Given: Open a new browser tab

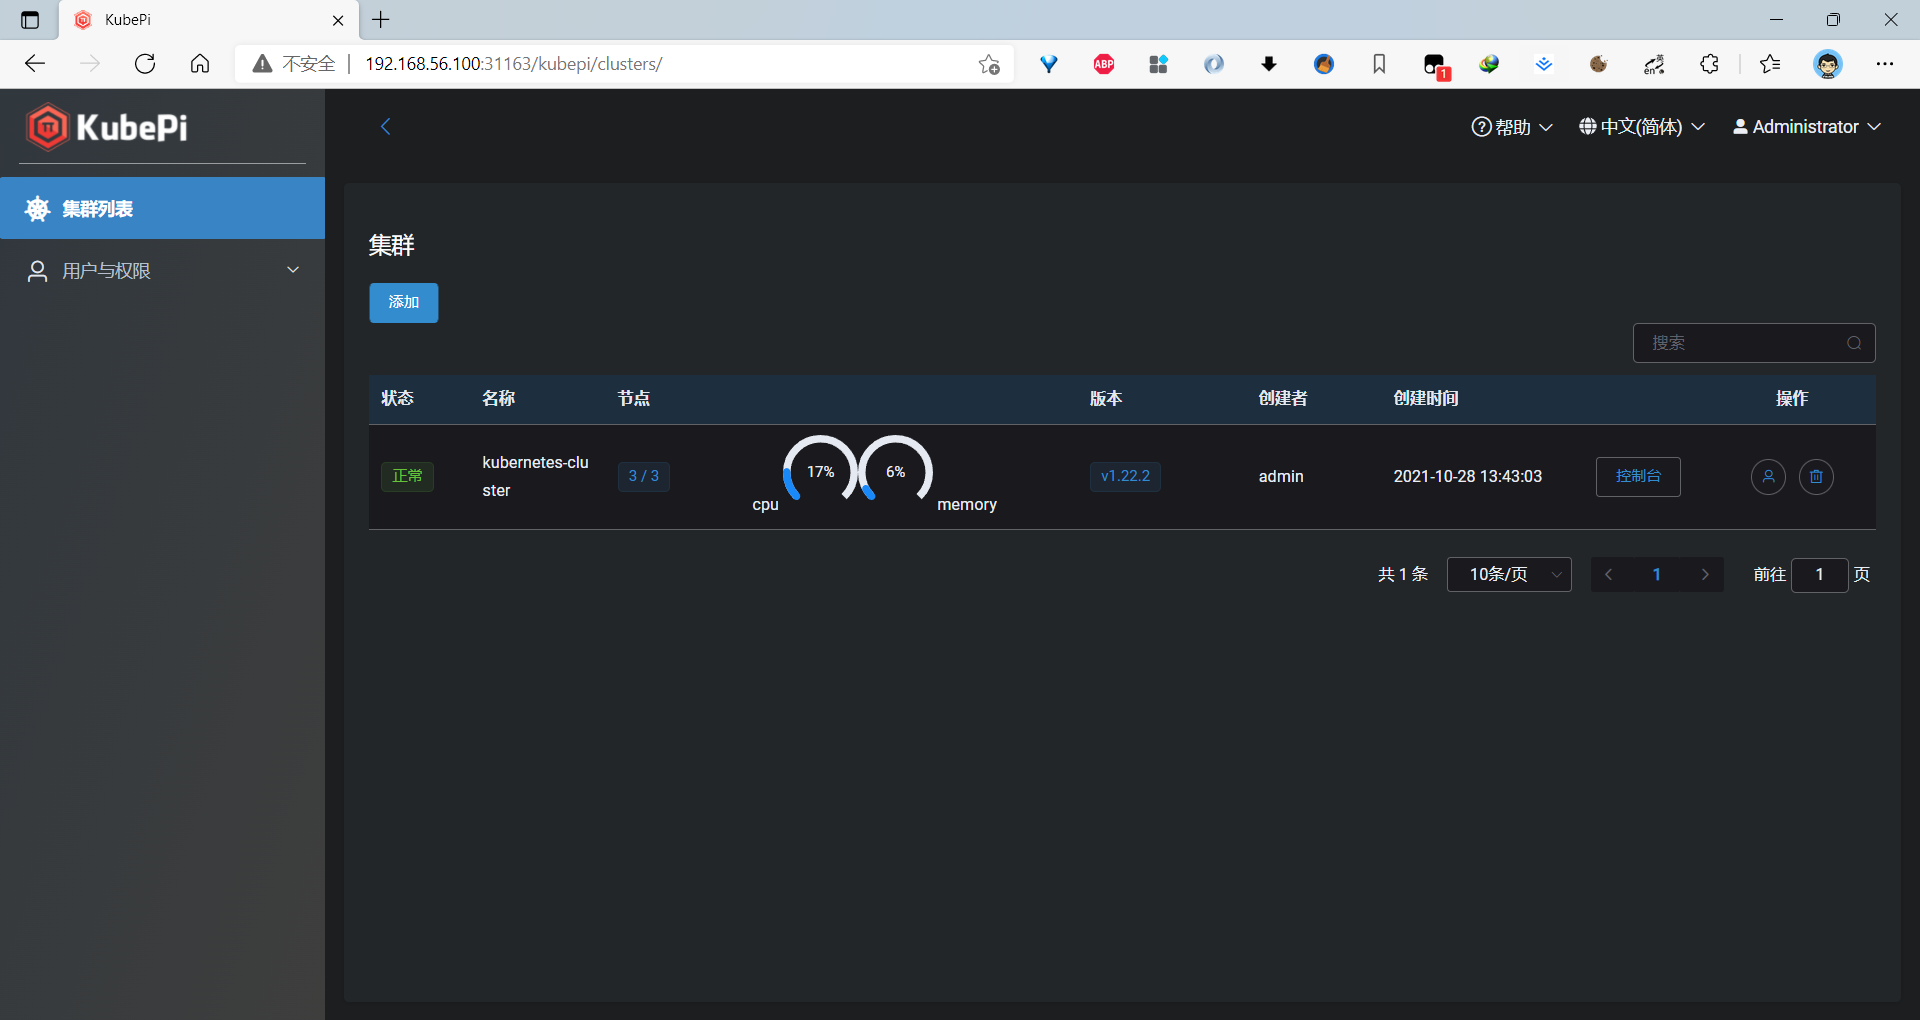Looking at the screenshot, I should point(381,20).
